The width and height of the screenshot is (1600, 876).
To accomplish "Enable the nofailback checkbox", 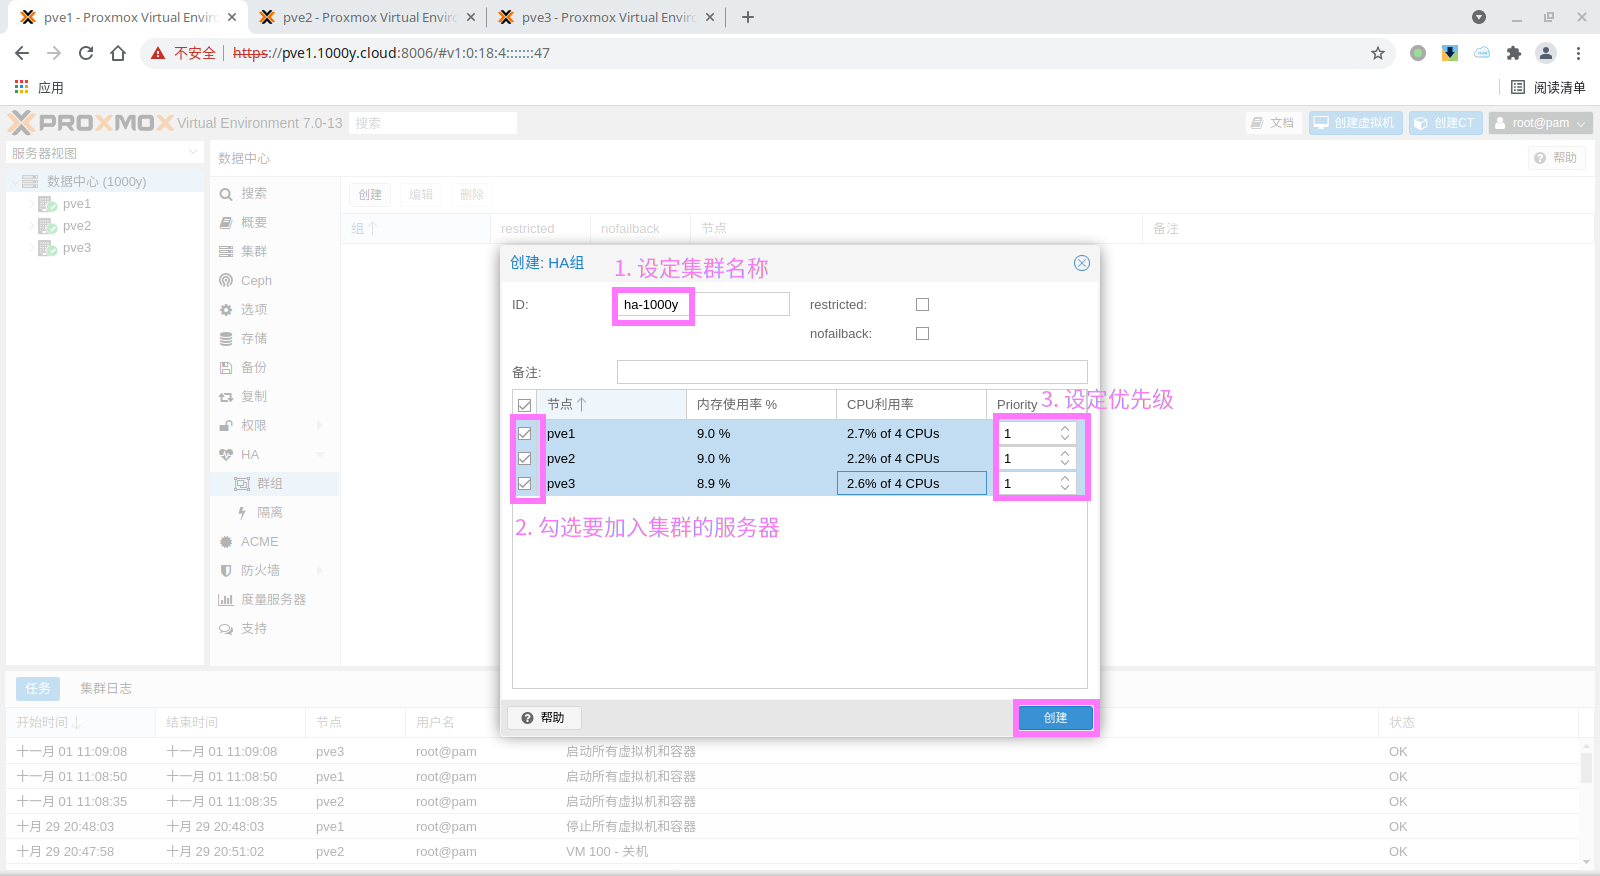I will coord(922,334).
